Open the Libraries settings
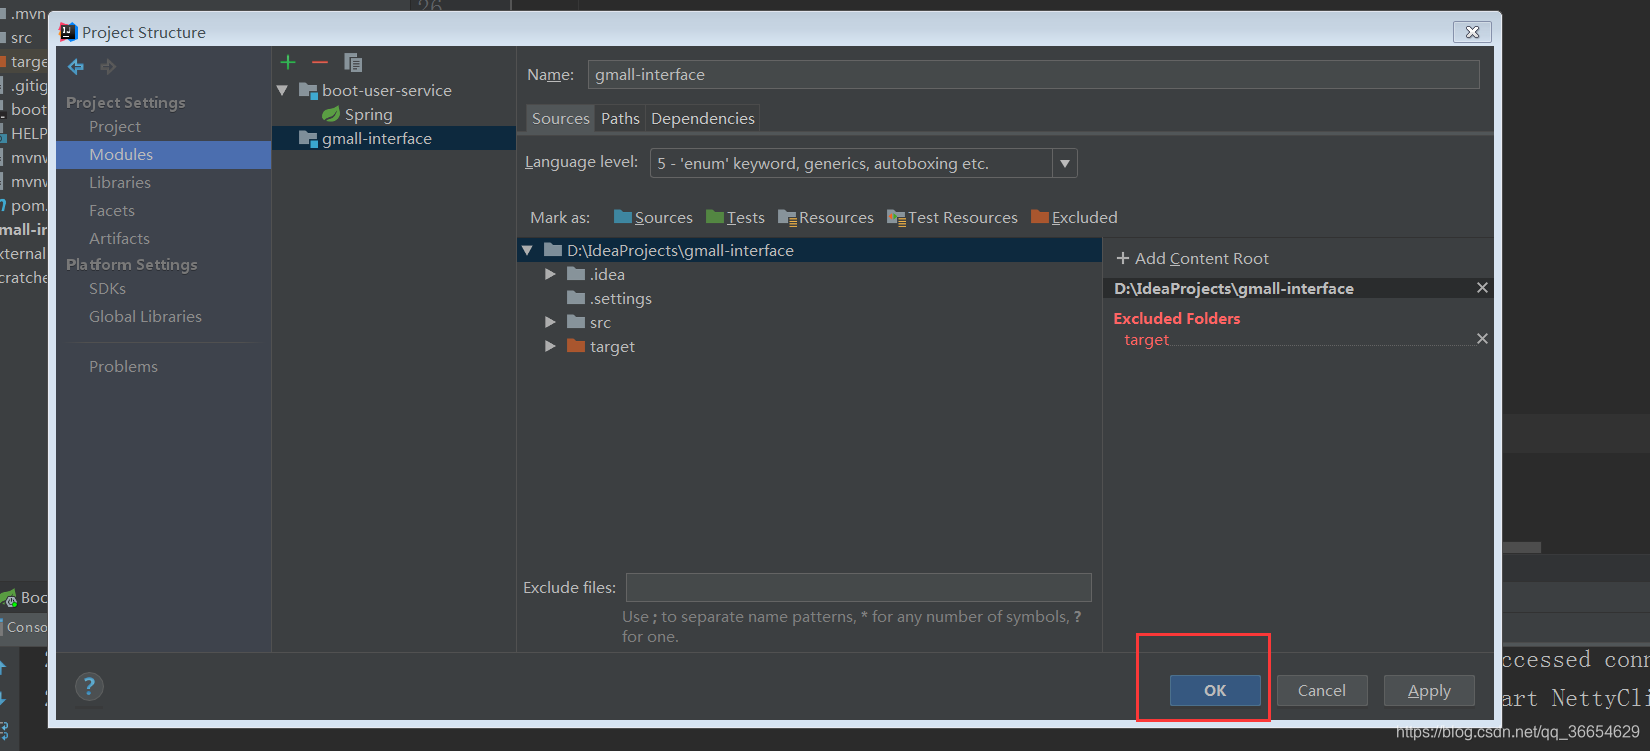Viewport: 1650px width, 751px height. (x=120, y=182)
